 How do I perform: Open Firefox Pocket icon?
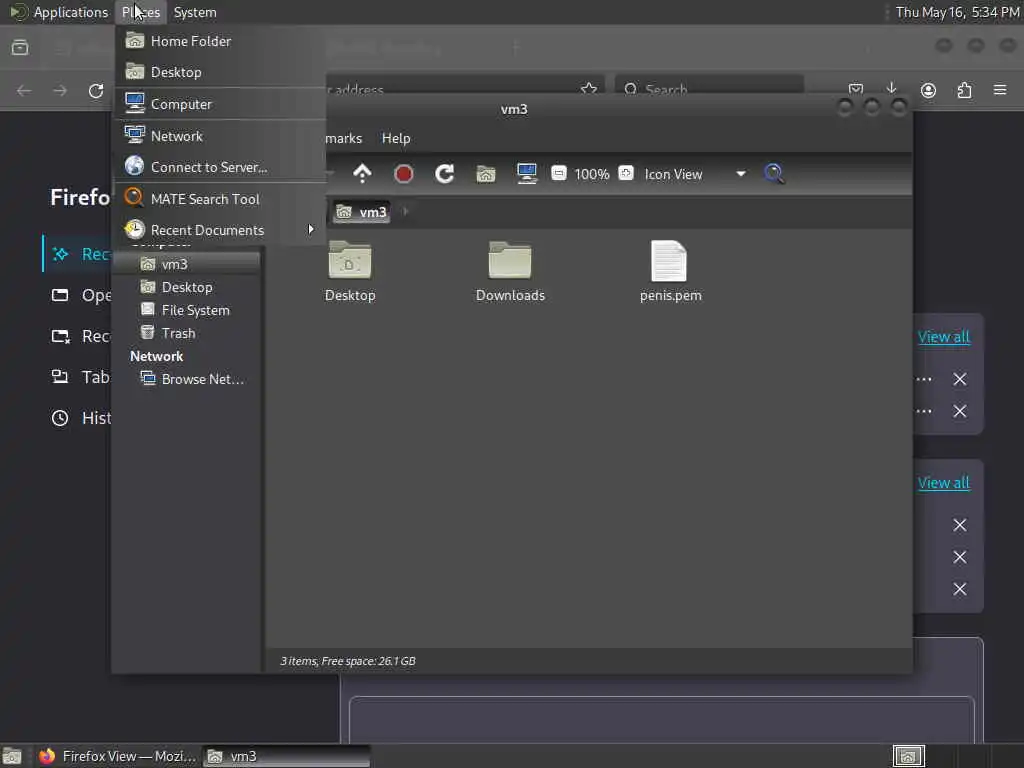(856, 89)
